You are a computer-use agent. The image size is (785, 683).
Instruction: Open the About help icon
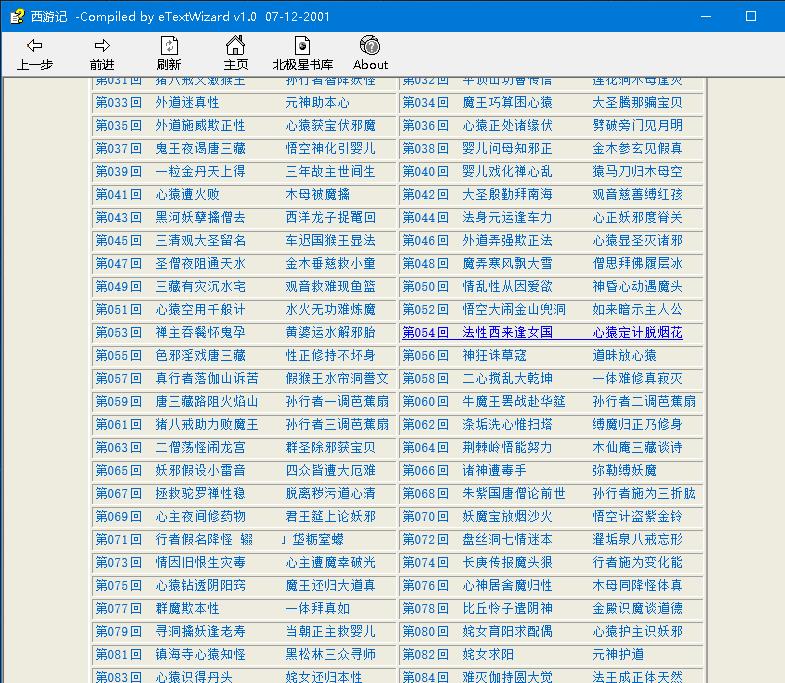point(370,45)
